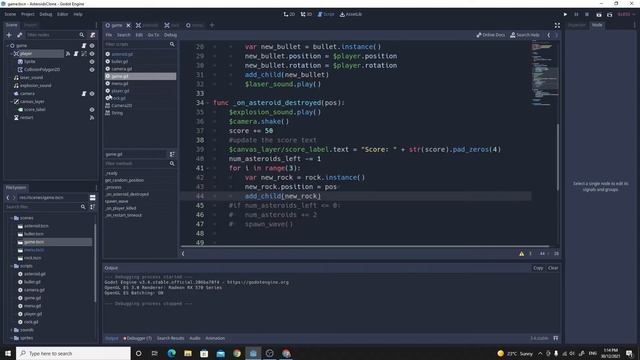The image size is (640, 360).
Task: Click the FileSystem vertical scrollbar
Action: coord(95,263)
